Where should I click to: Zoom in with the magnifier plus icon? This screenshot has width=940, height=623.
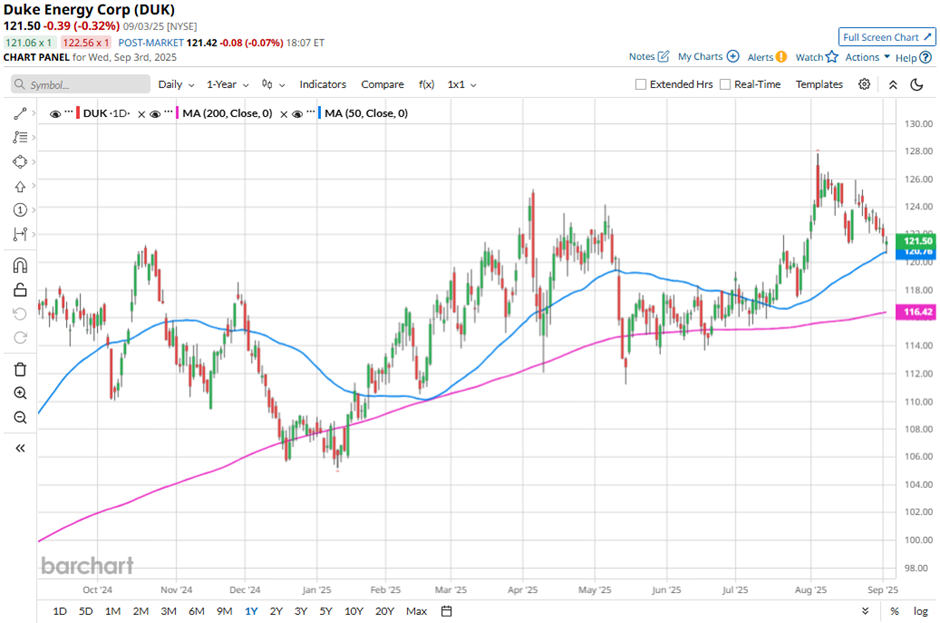[20, 393]
